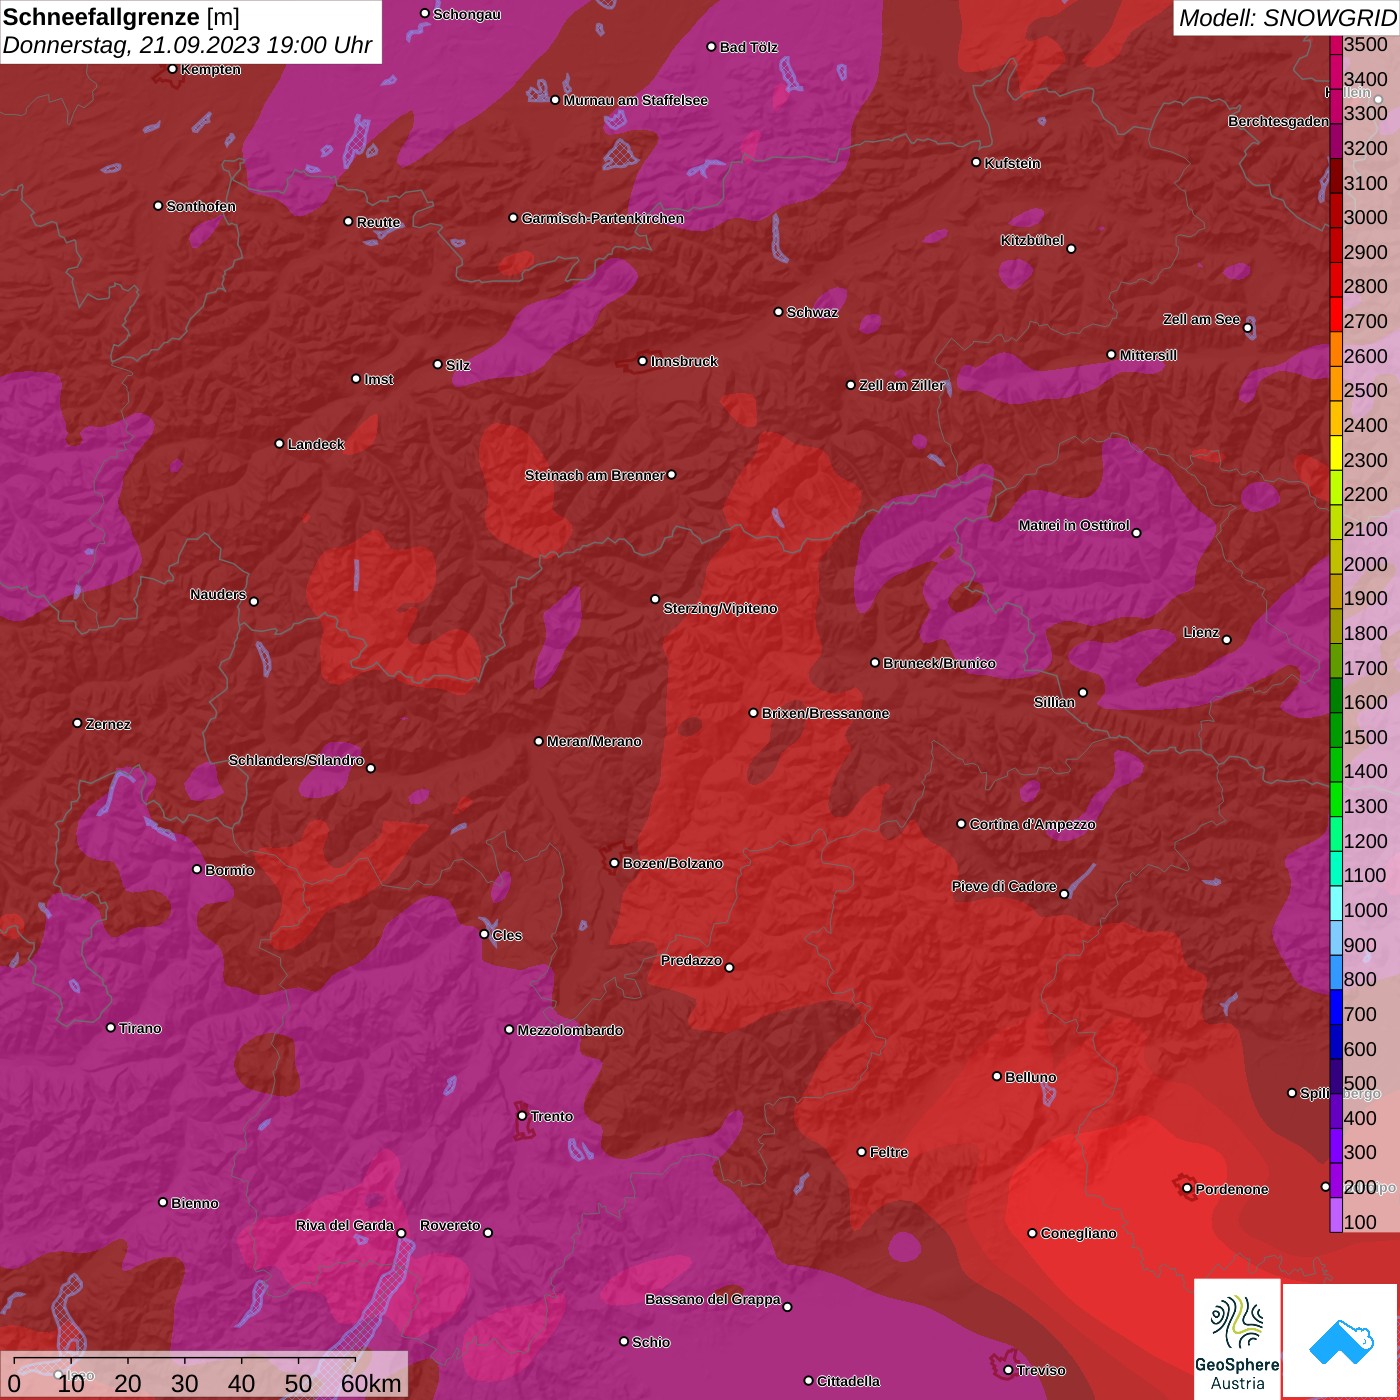Select the Steinach am Brenner label
This screenshot has height=1400, width=1400.
click(595, 475)
